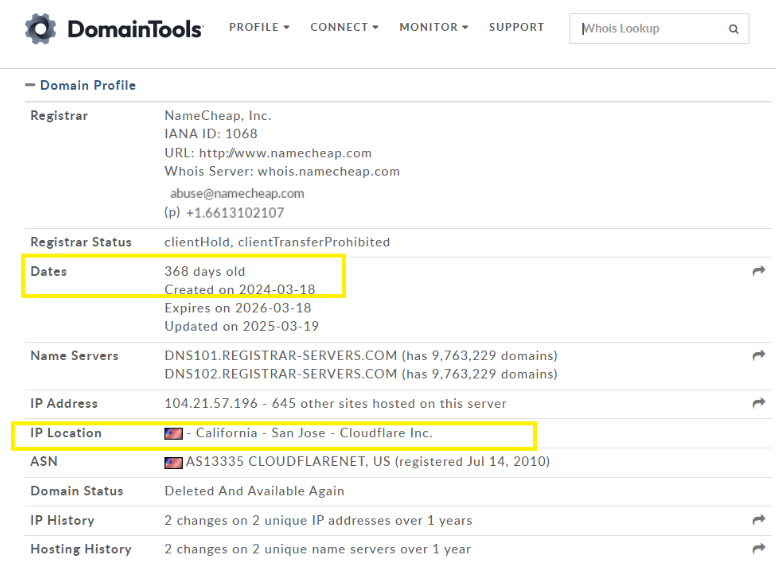This screenshot has height=568, width=776.
Task: Go to the SUPPORT page
Action: [516, 27]
